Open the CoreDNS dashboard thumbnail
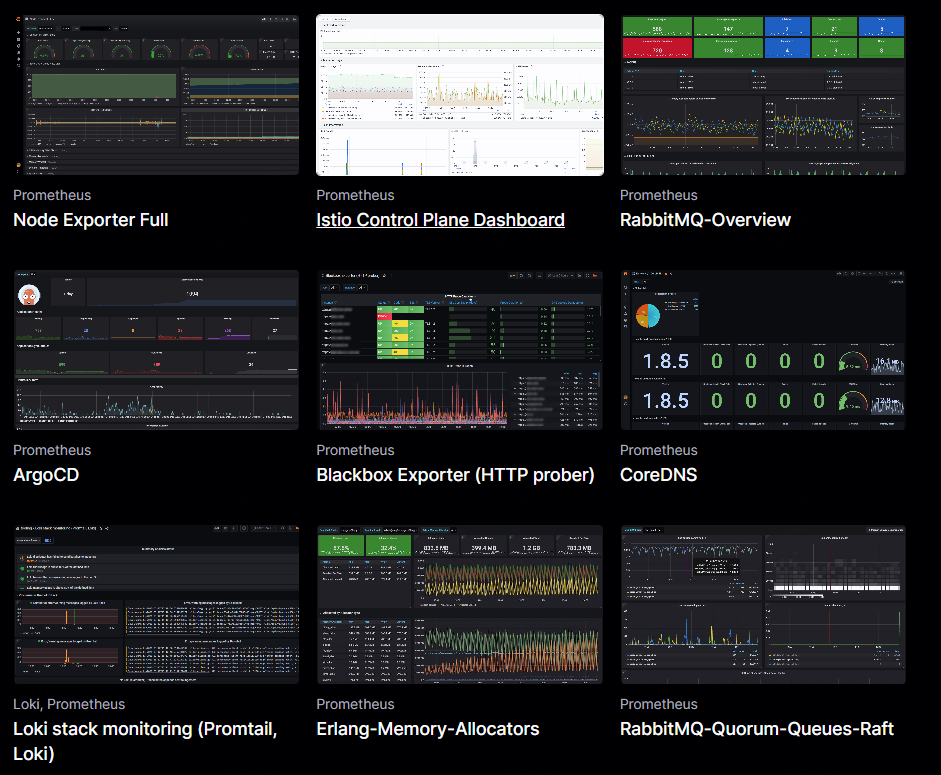The image size is (941, 775). coord(763,350)
